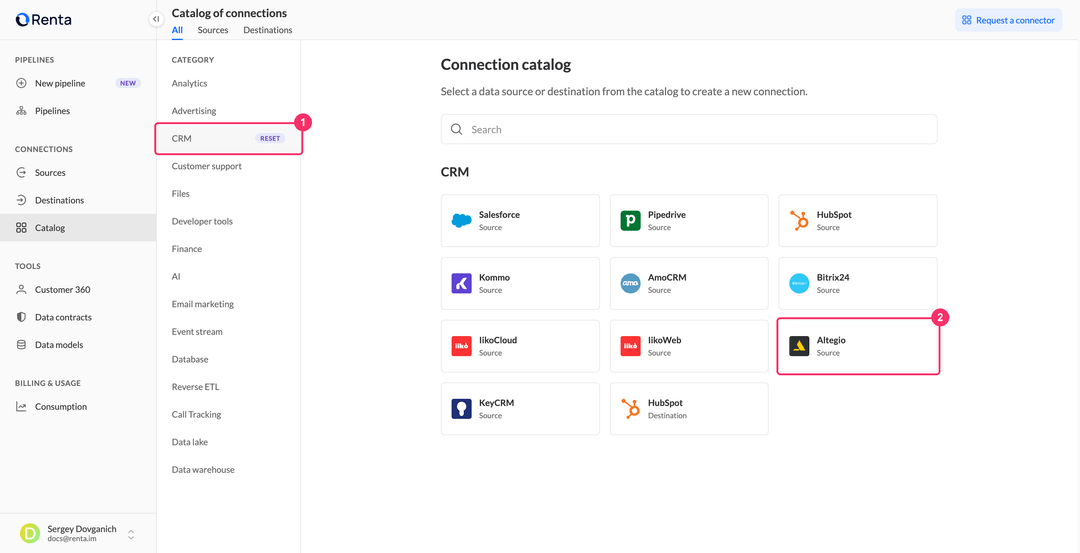Select the Customer support category
This screenshot has height=553, width=1080.
[207, 166]
